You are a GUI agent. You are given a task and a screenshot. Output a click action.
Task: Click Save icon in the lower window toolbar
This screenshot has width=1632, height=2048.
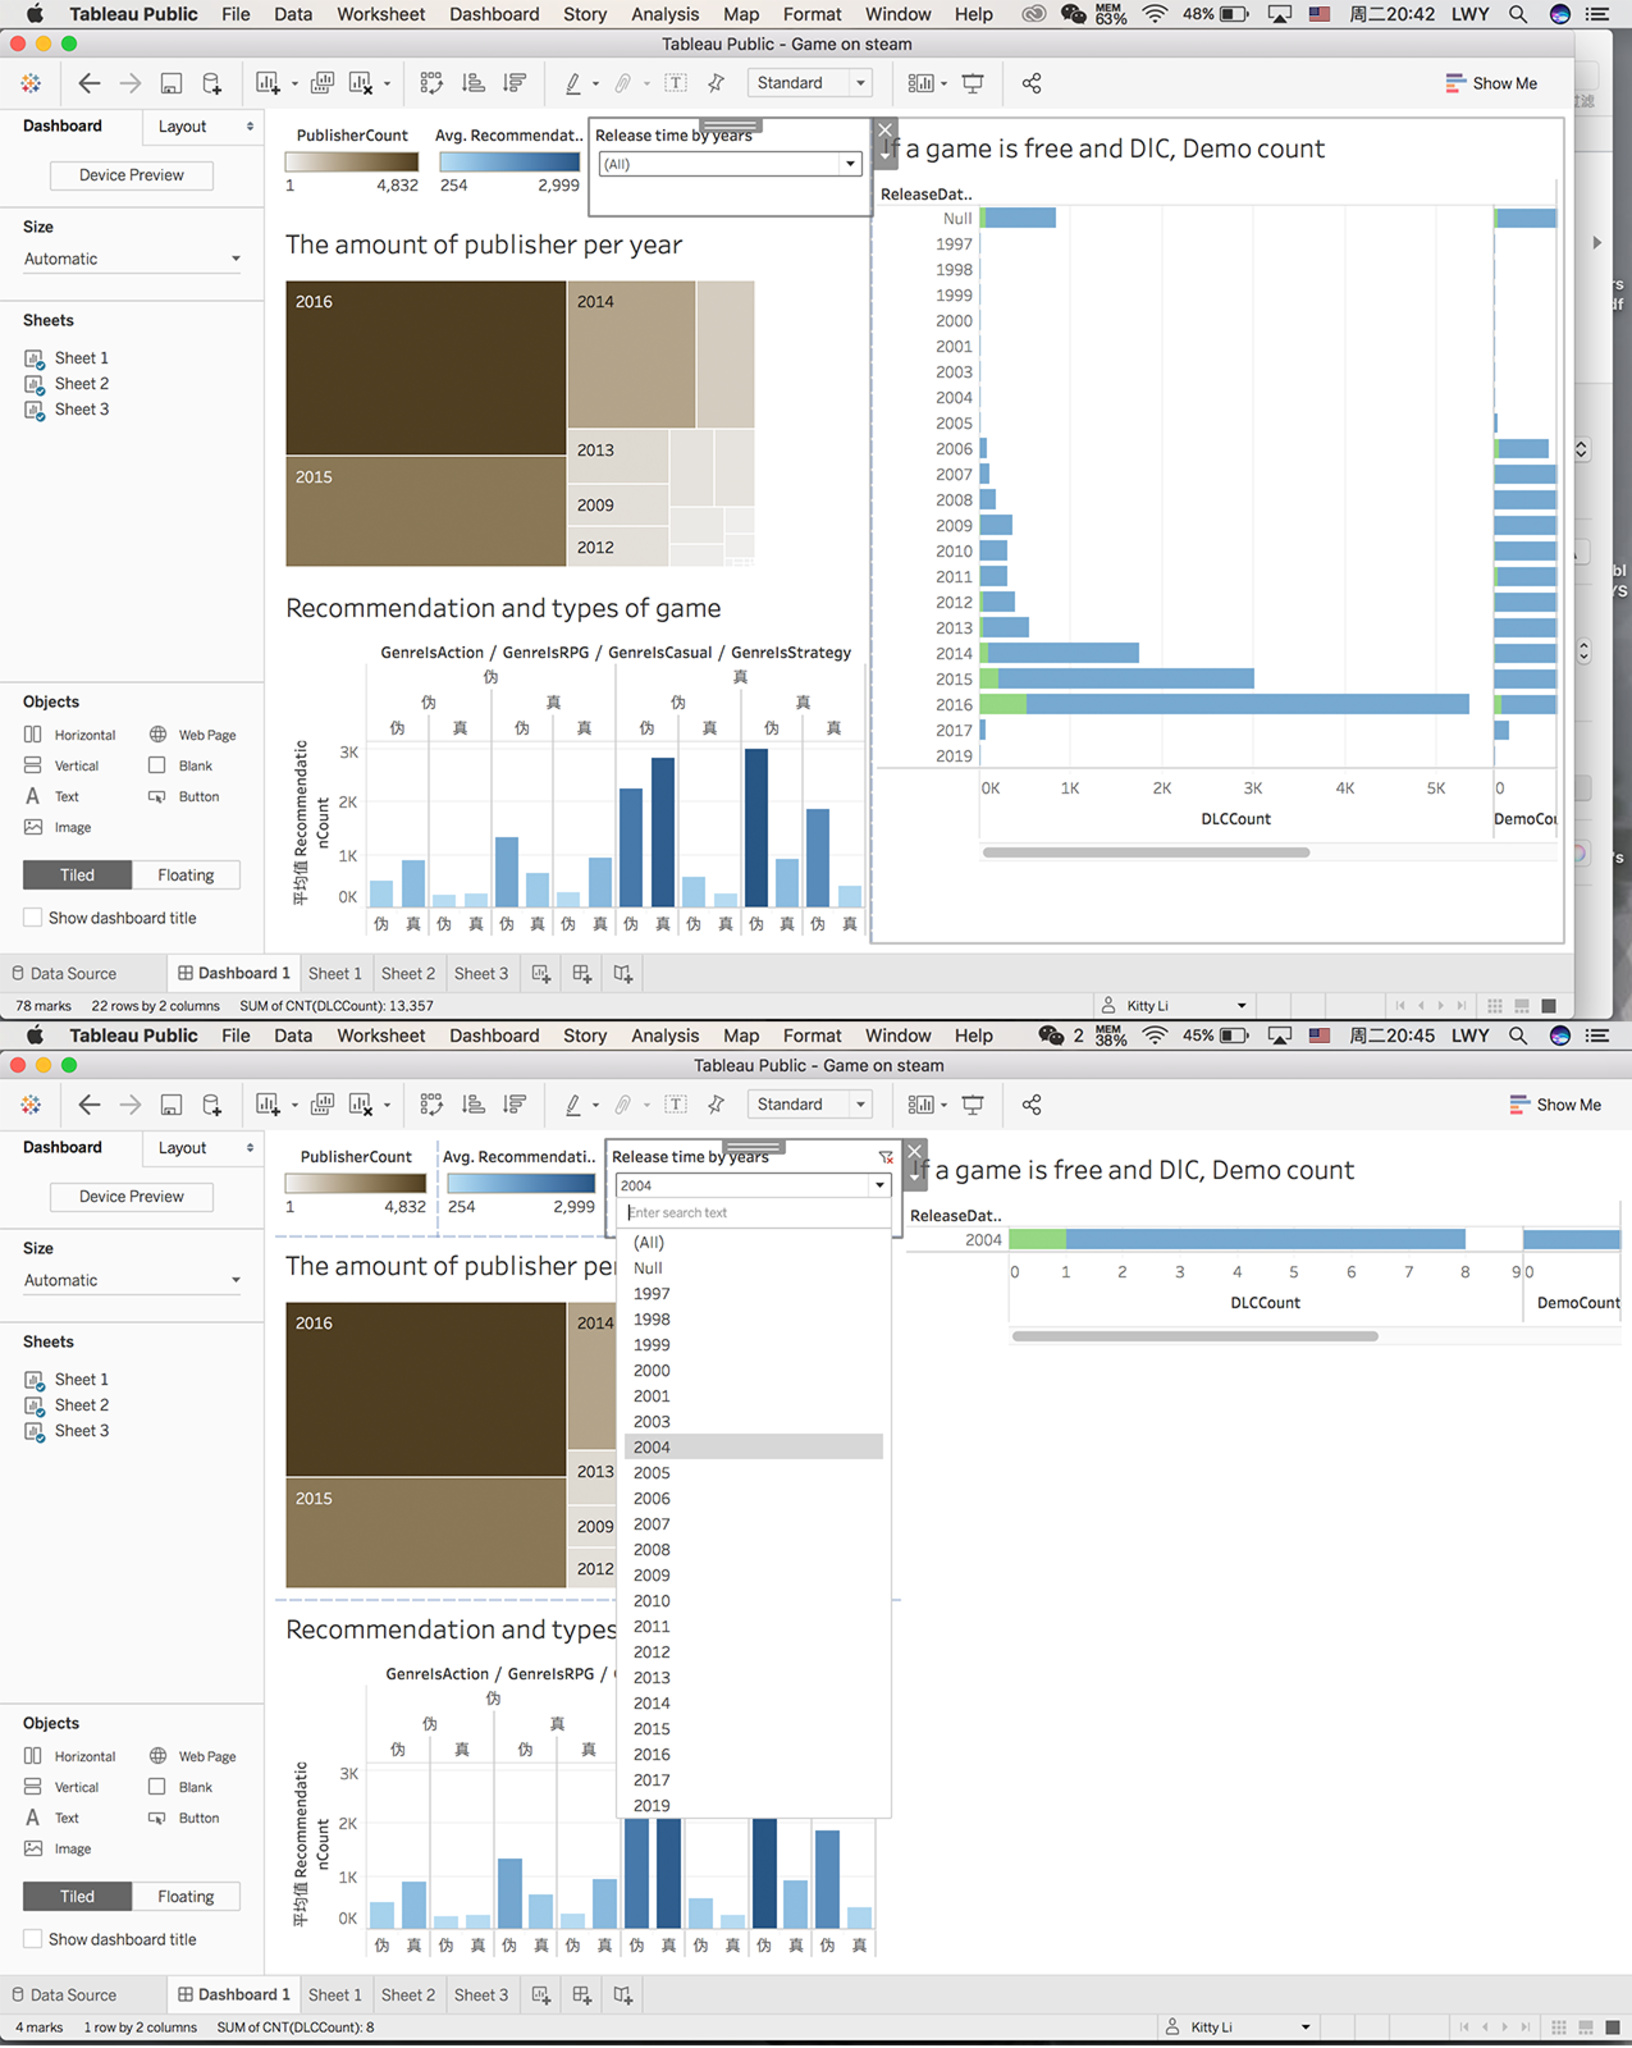pyautogui.click(x=171, y=1104)
